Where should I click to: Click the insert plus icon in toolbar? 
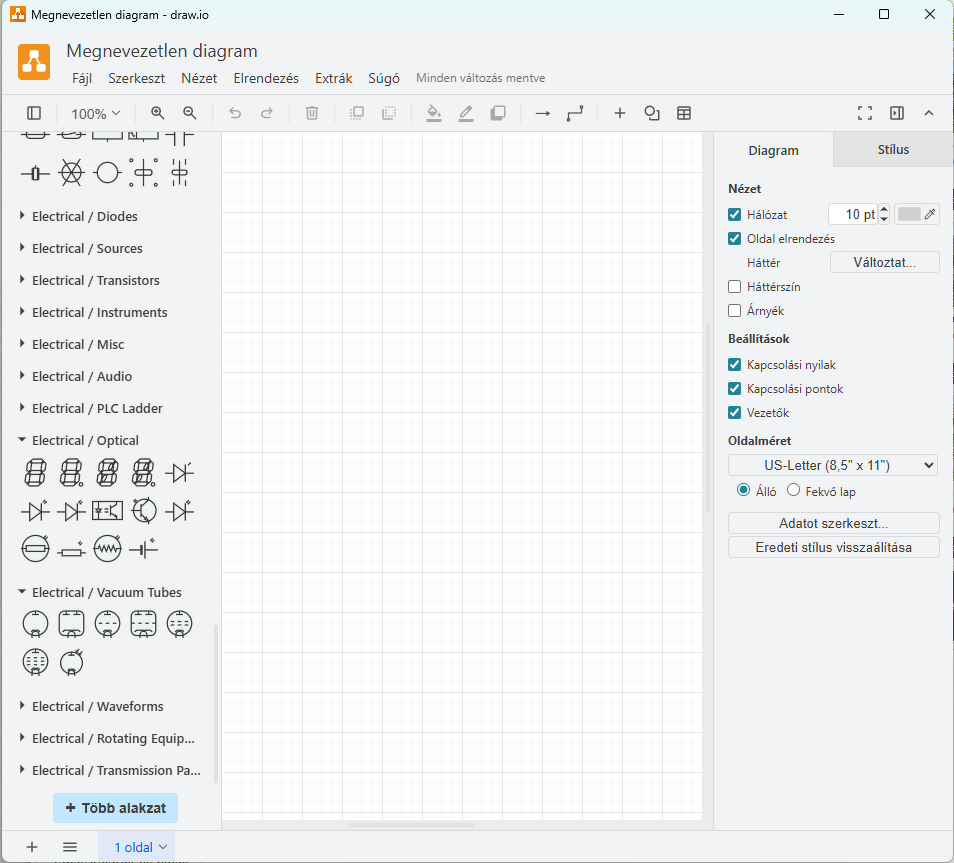(619, 113)
